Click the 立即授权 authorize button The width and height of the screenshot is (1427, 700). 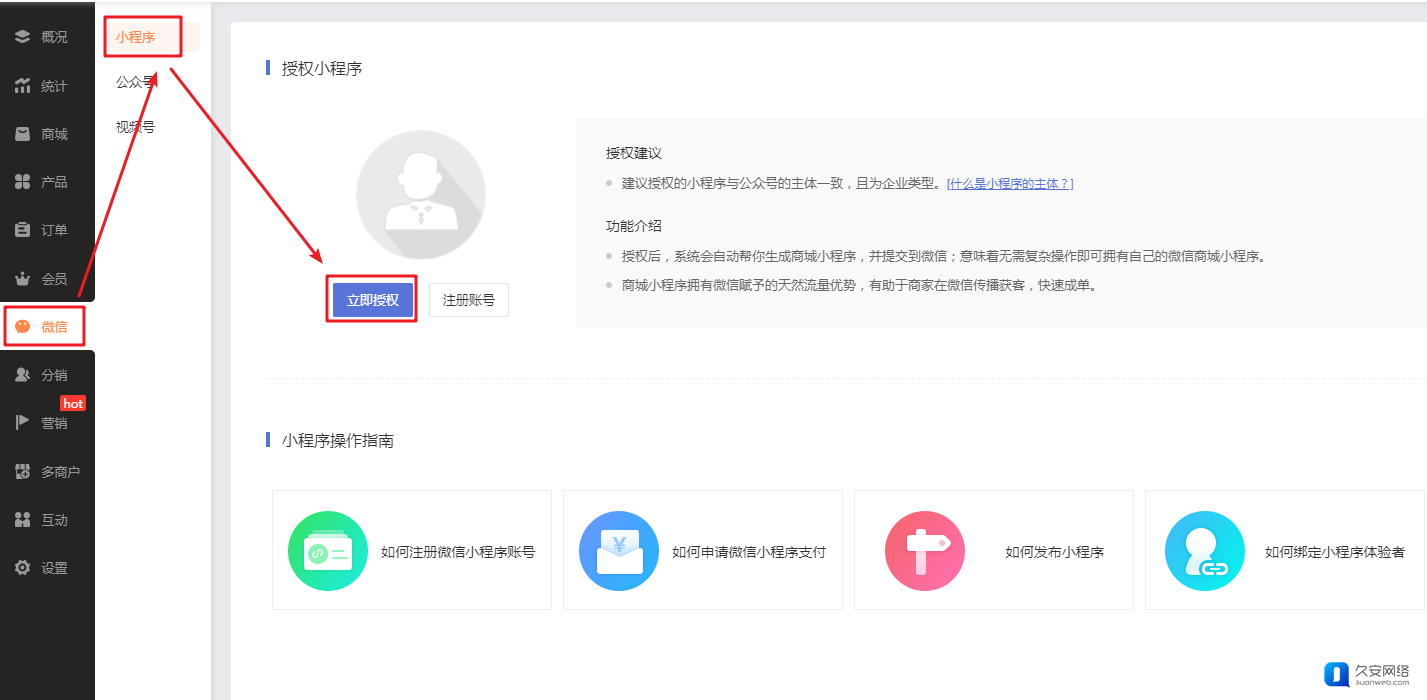372,300
